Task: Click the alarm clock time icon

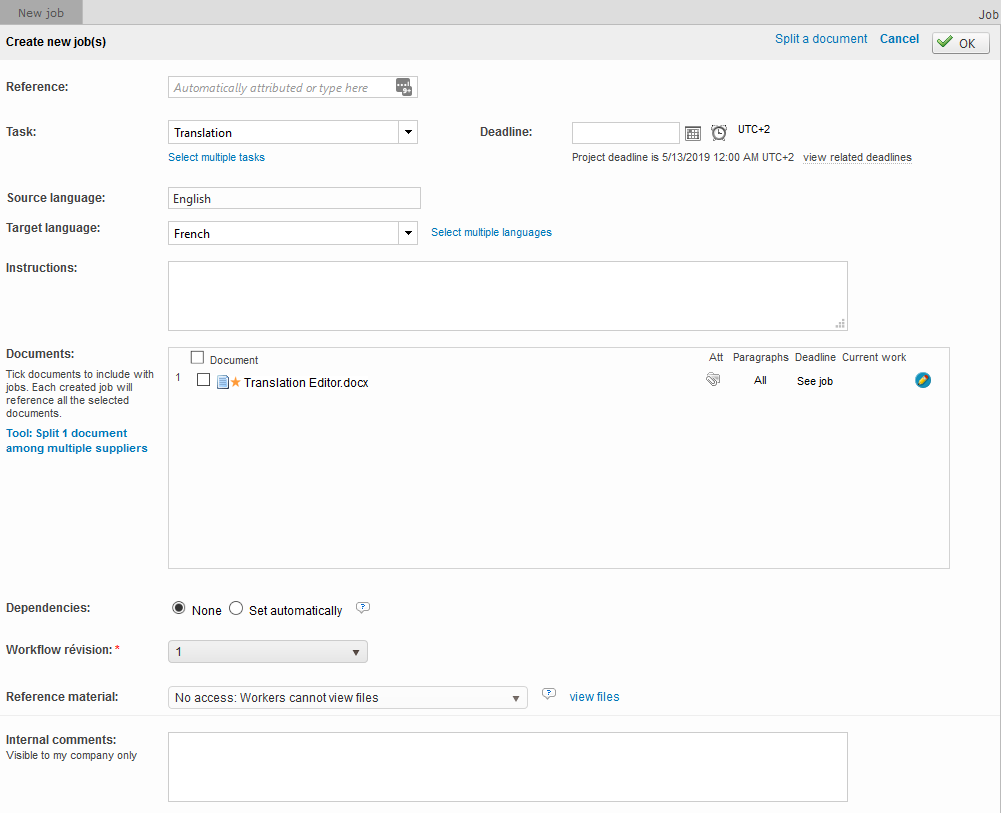Action: coord(719,133)
